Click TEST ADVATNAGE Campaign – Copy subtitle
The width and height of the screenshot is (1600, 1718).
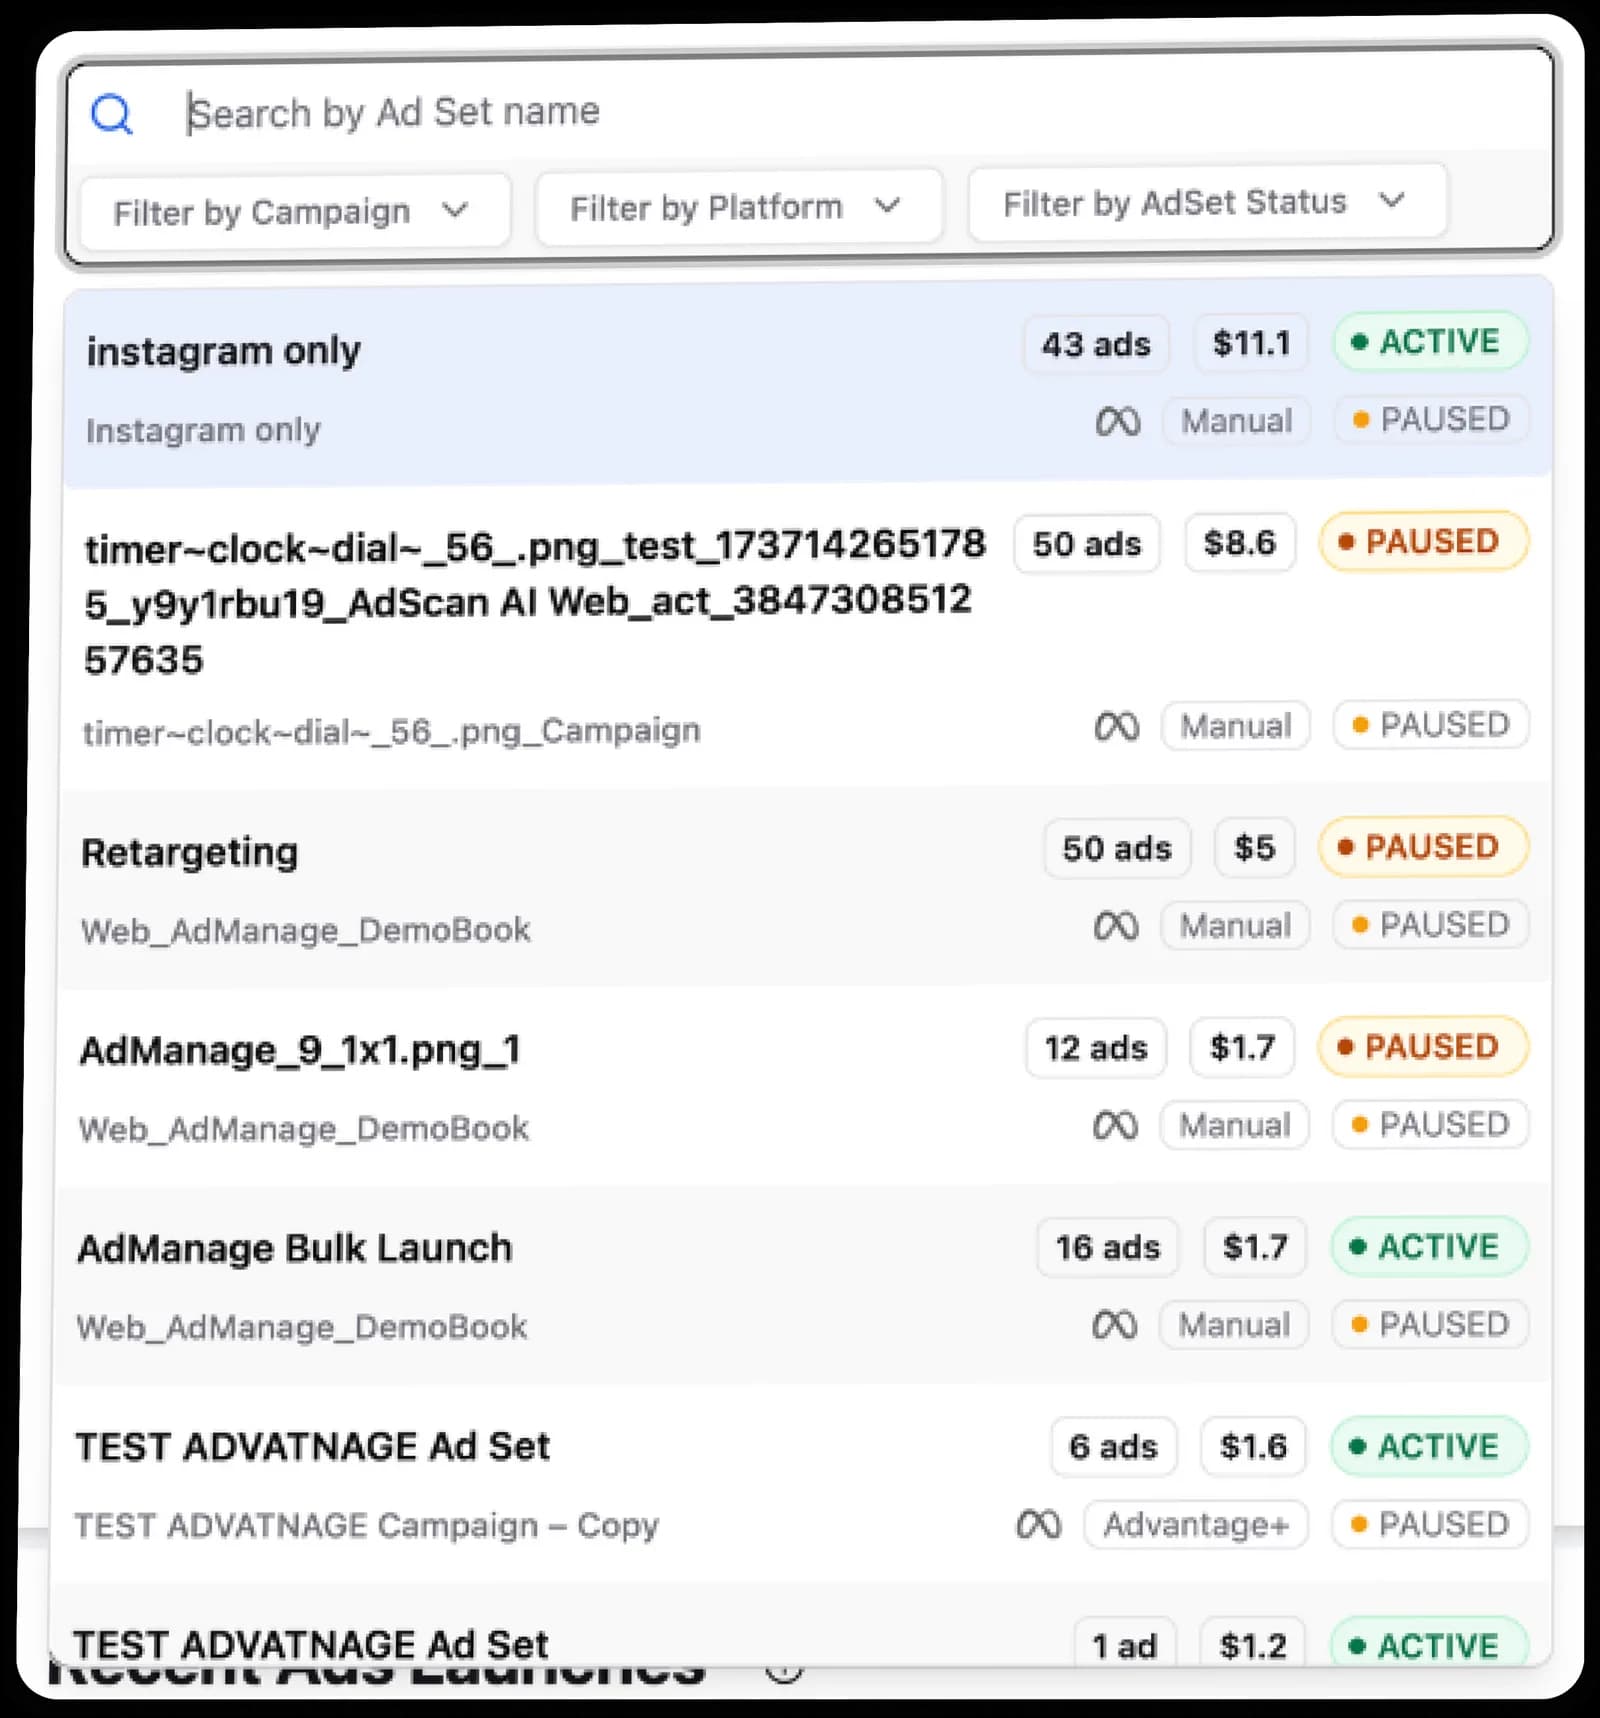[x=367, y=1526]
